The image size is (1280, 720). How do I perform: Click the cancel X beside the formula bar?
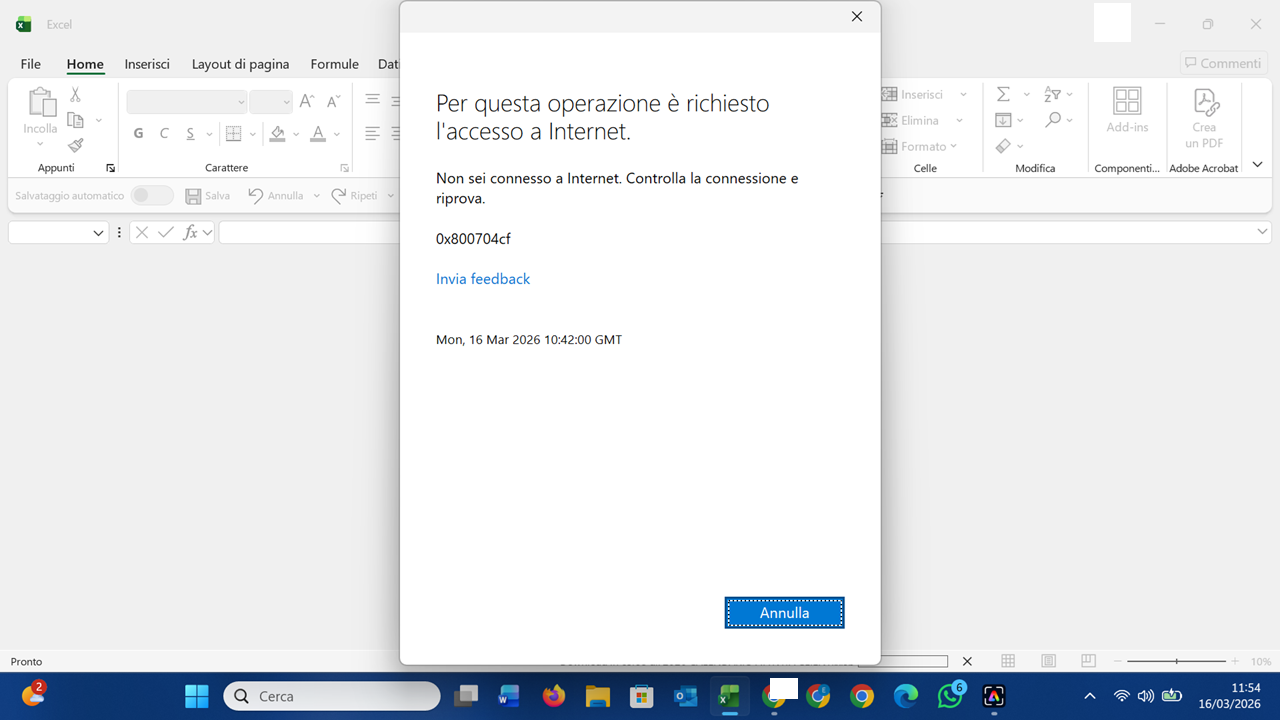(x=141, y=232)
